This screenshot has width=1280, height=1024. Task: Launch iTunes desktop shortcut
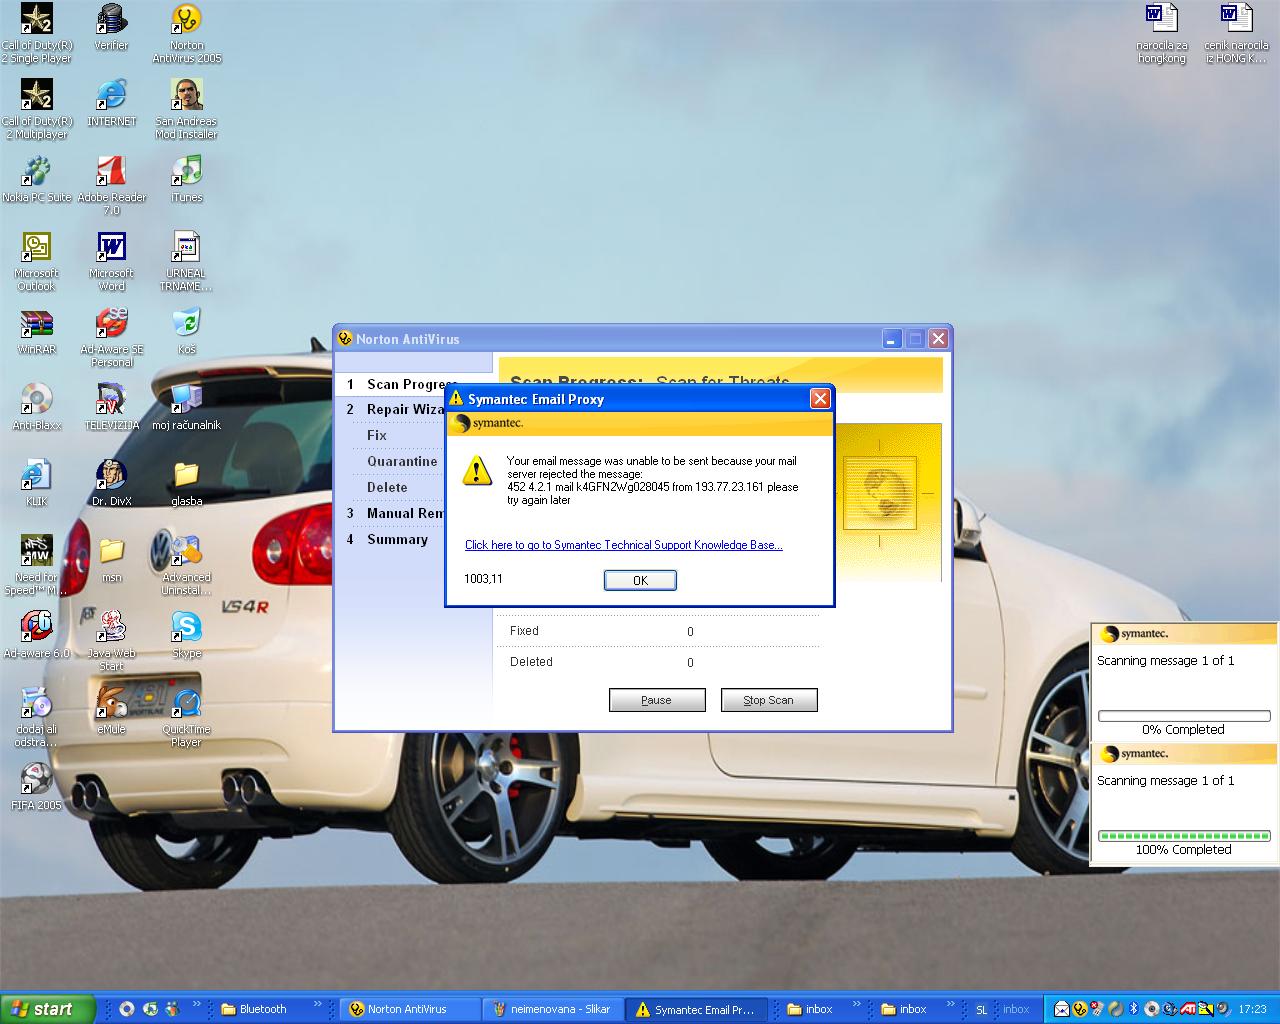click(x=187, y=180)
